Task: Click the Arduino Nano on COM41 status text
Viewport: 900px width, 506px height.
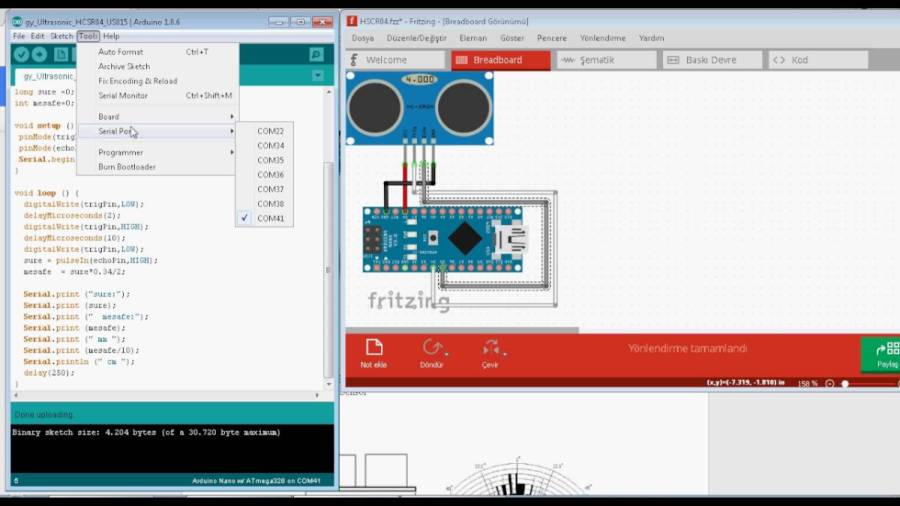Action: (256, 481)
